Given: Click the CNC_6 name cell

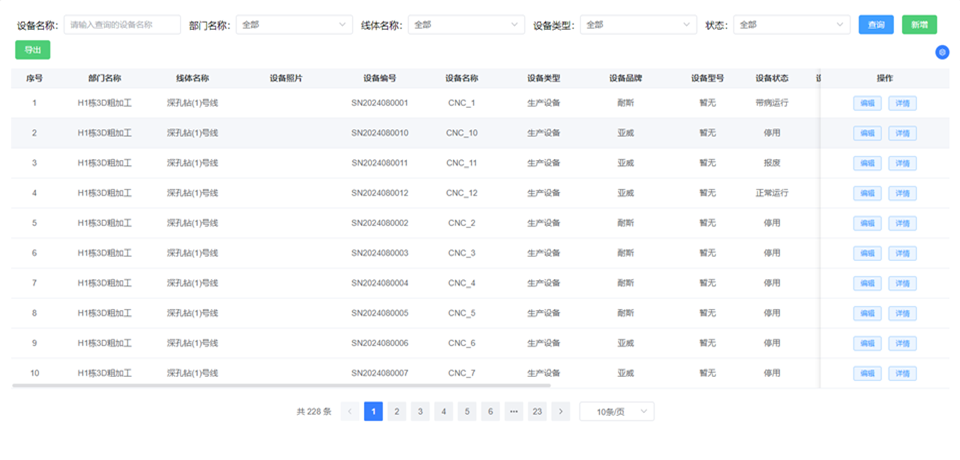Looking at the screenshot, I should coord(462,343).
